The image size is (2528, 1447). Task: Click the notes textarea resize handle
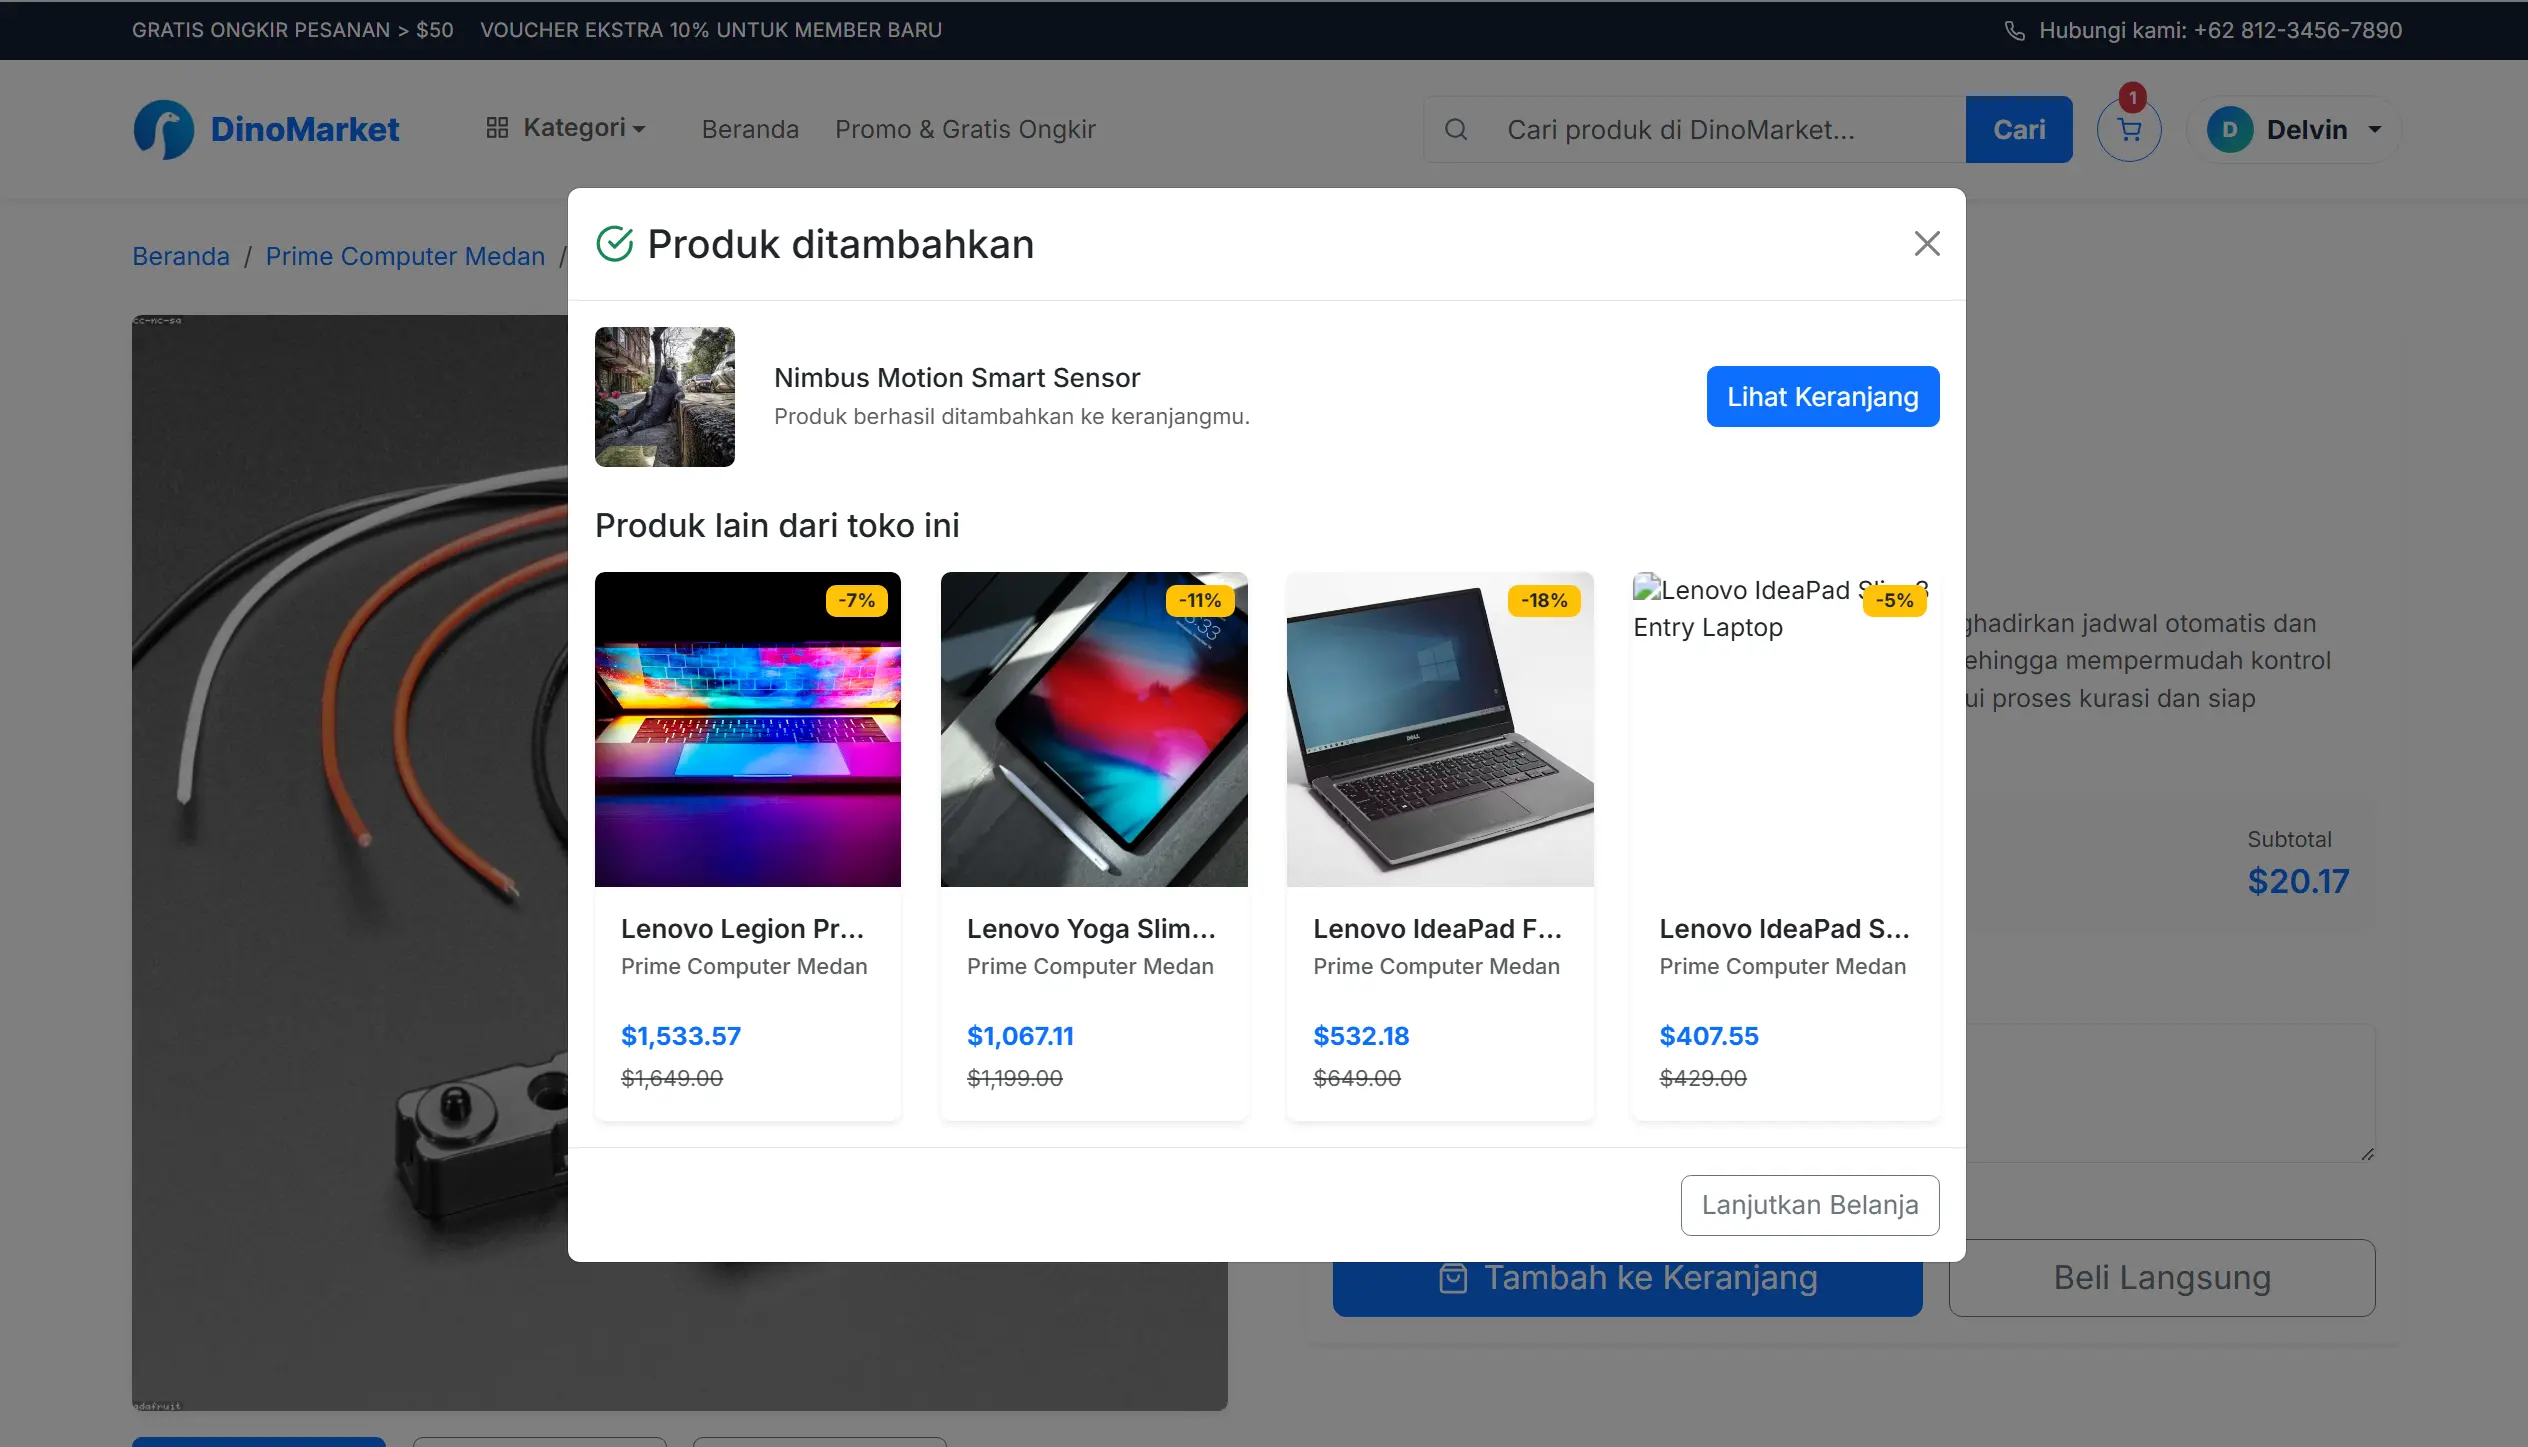pyautogui.click(x=2366, y=1153)
